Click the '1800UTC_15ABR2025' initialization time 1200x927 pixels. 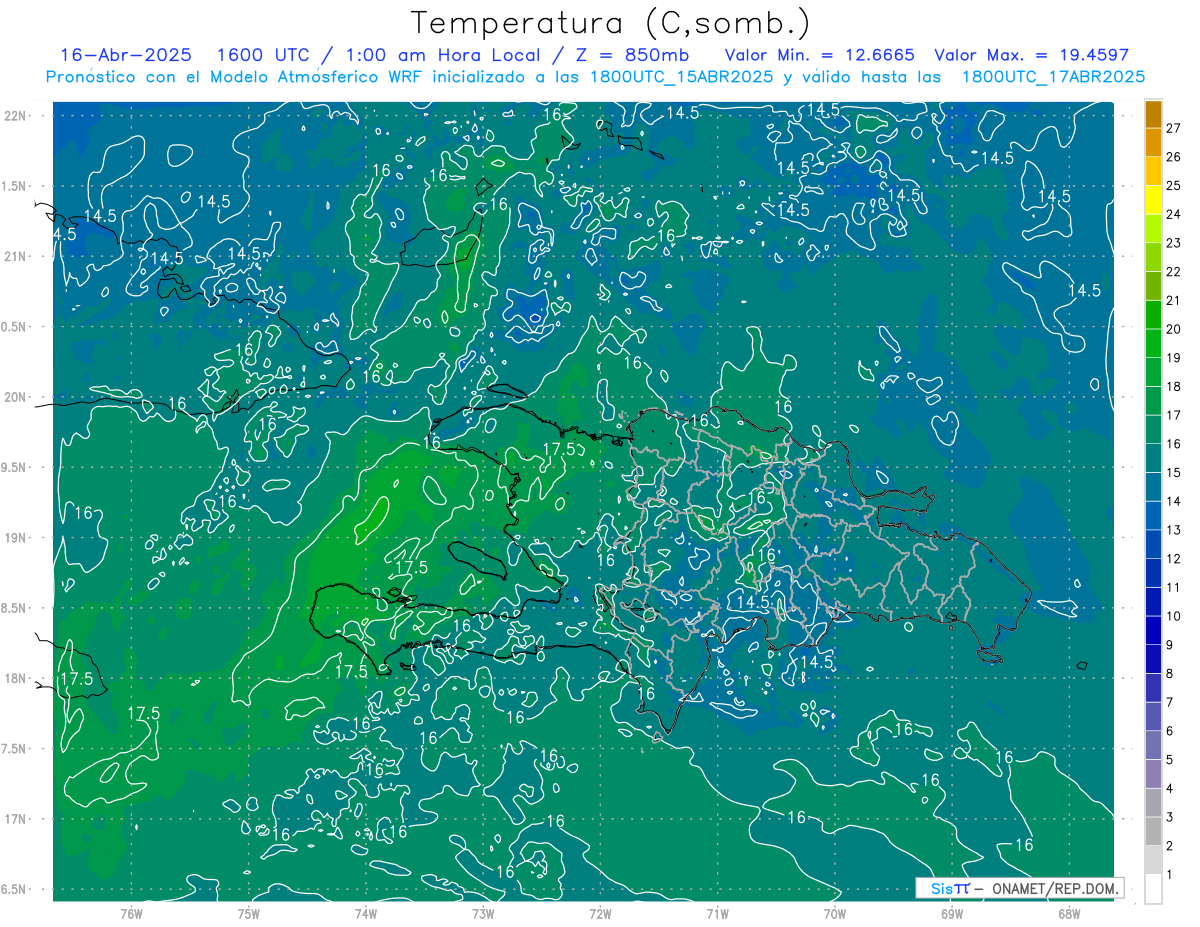coord(680,77)
